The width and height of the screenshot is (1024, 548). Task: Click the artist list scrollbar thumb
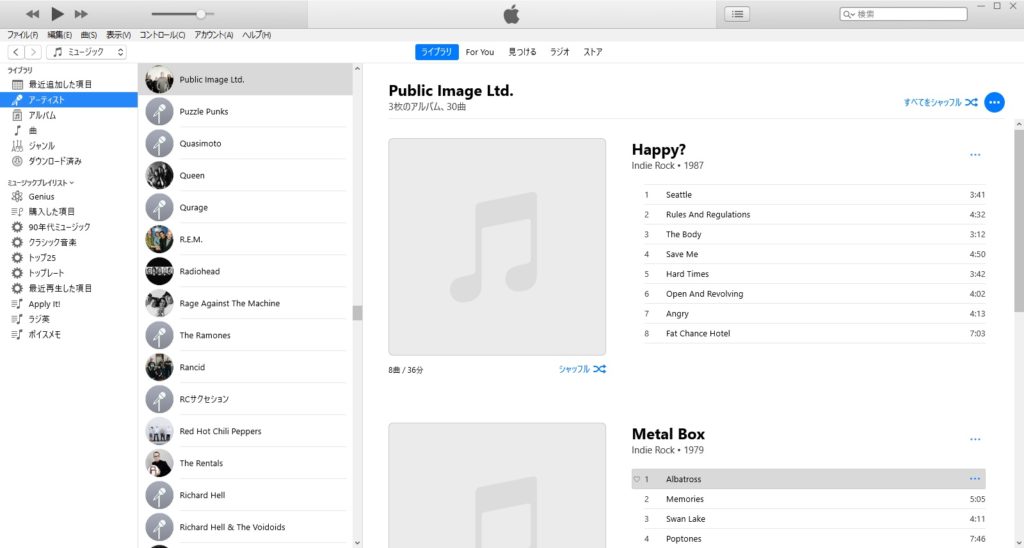click(x=357, y=313)
